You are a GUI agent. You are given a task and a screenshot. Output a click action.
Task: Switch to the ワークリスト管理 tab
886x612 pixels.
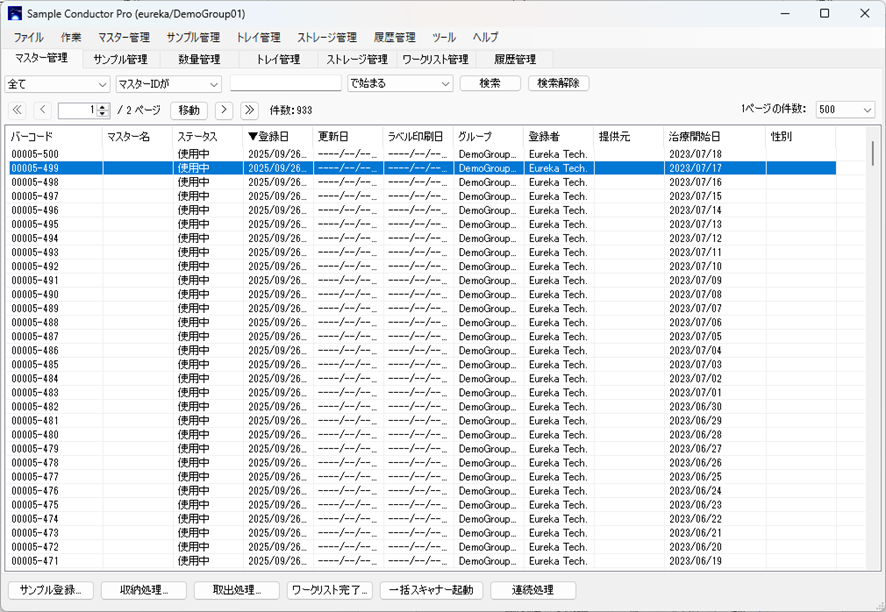[435, 59]
